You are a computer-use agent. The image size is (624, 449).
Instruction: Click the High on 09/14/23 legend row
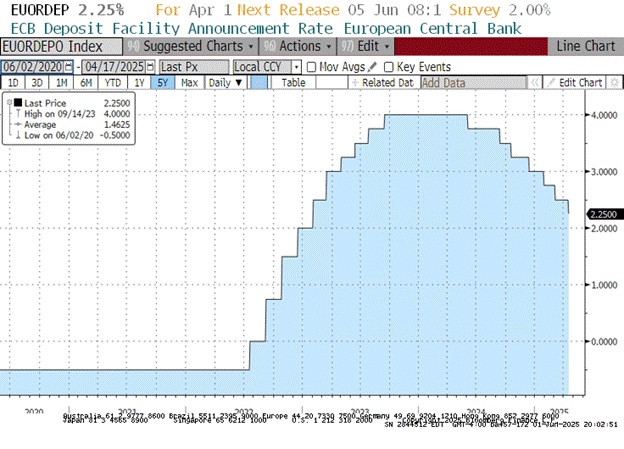tap(60, 114)
